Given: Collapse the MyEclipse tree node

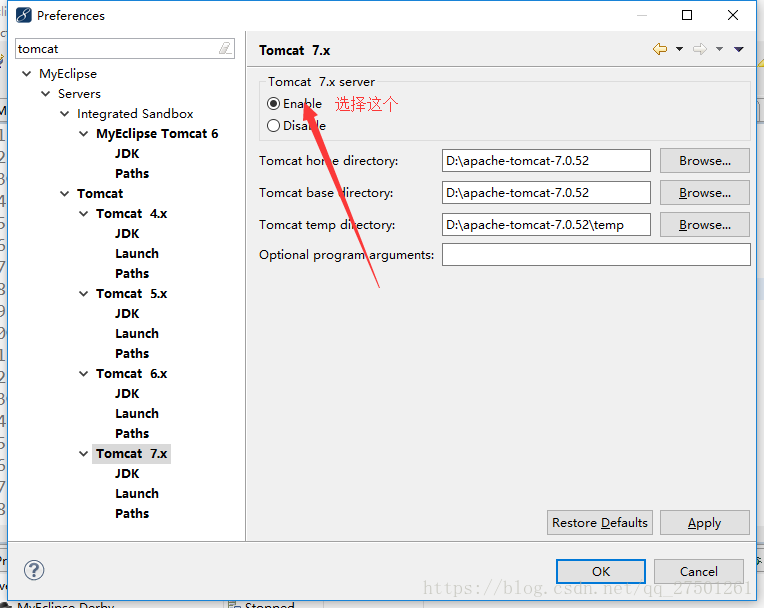Looking at the screenshot, I should (27, 74).
